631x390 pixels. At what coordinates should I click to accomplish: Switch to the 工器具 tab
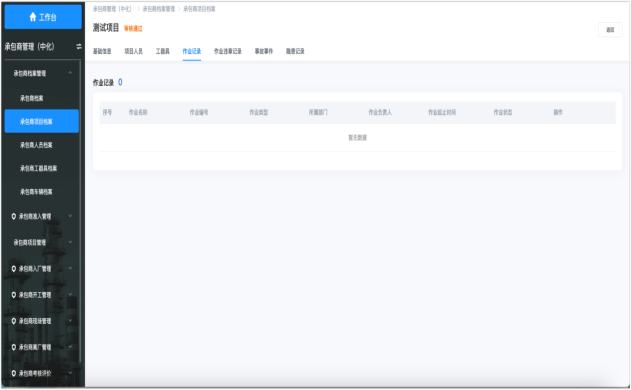[163, 51]
